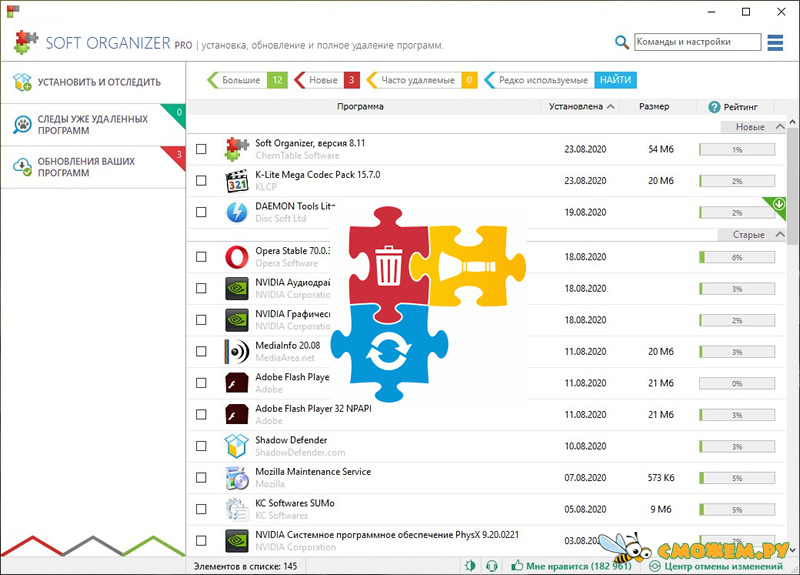Click Soft Organizer's 1% rating bar
The height and width of the screenshot is (575, 800).
point(737,149)
